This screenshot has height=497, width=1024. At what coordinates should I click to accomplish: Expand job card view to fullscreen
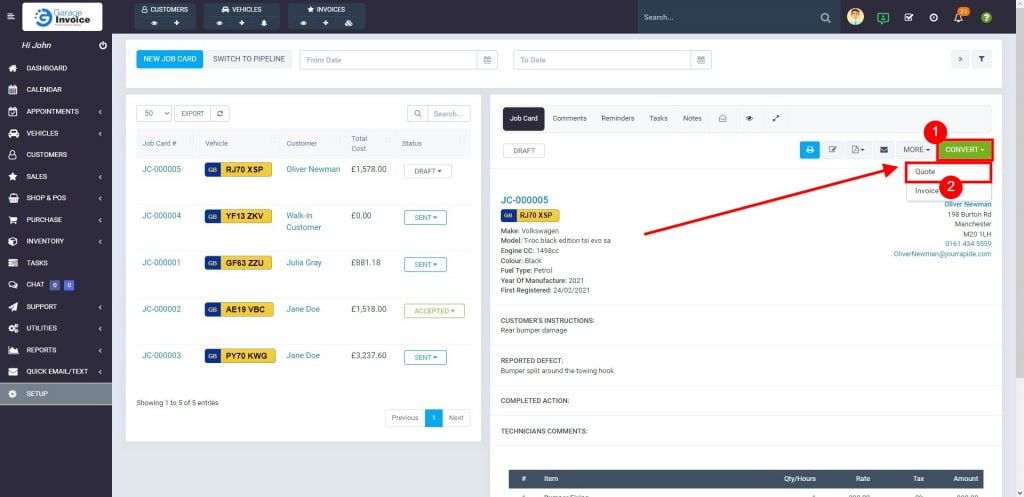click(776, 119)
